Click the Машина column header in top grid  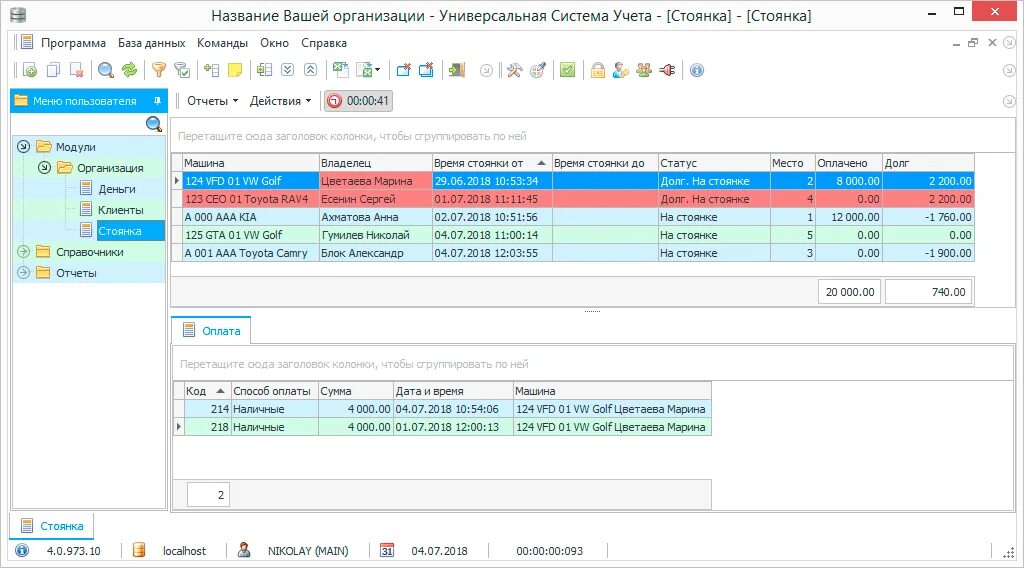point(250,163)
